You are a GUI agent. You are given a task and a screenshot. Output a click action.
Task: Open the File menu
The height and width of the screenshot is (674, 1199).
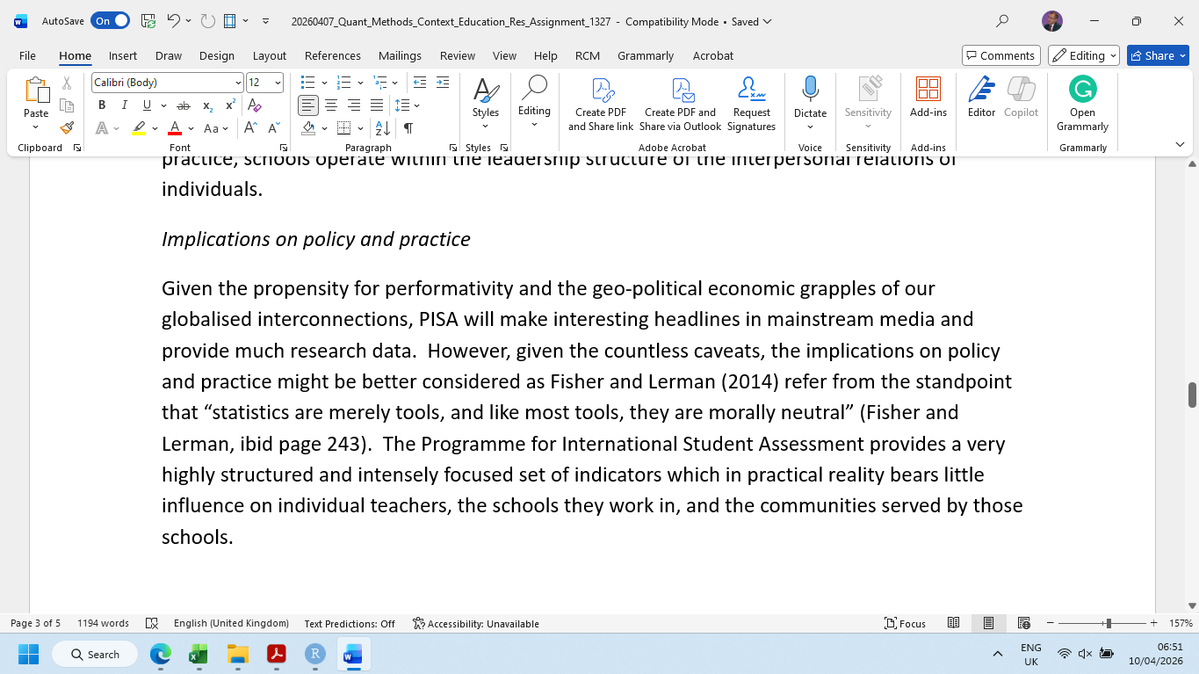click(x=28, y=56)
